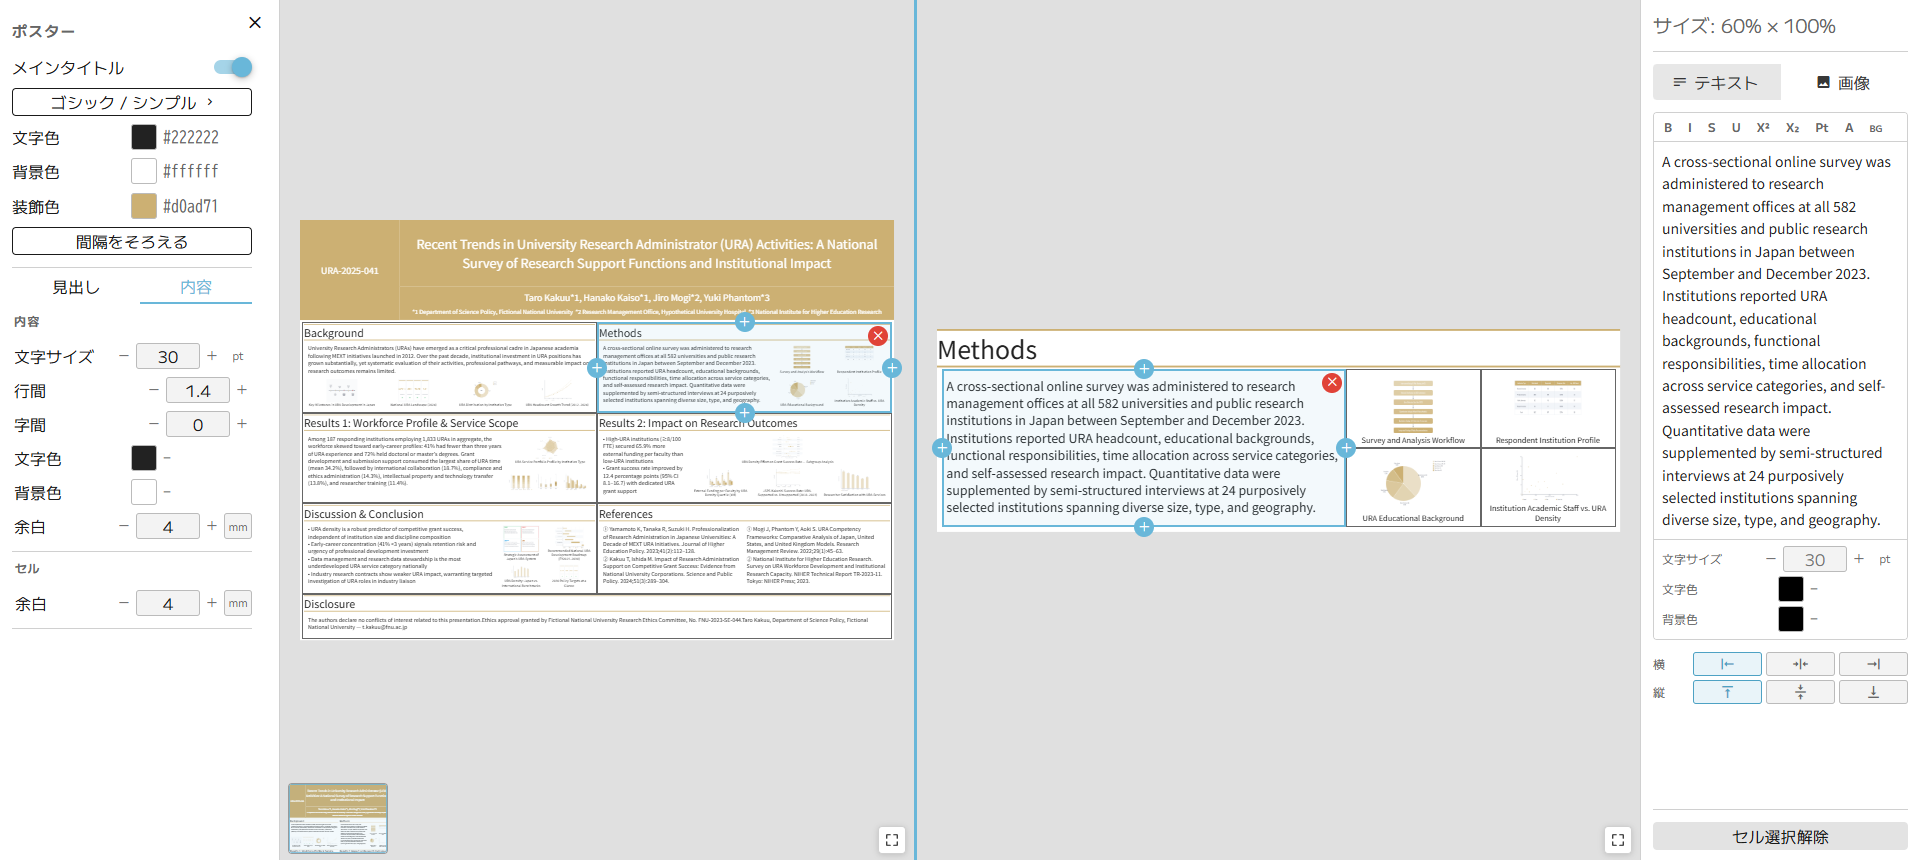The width and height of the screenshot is (1919, 860).
Task: Expand the poster preview to fullscreen
Action: [892, 840]
